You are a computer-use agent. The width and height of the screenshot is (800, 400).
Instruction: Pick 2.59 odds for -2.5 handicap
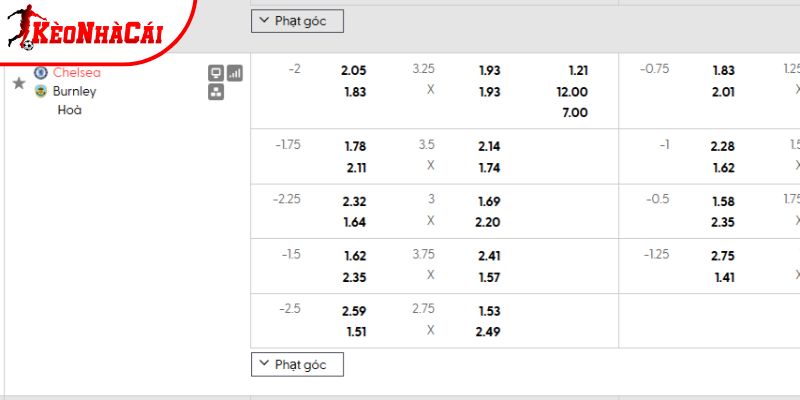[x=354, y=311]
